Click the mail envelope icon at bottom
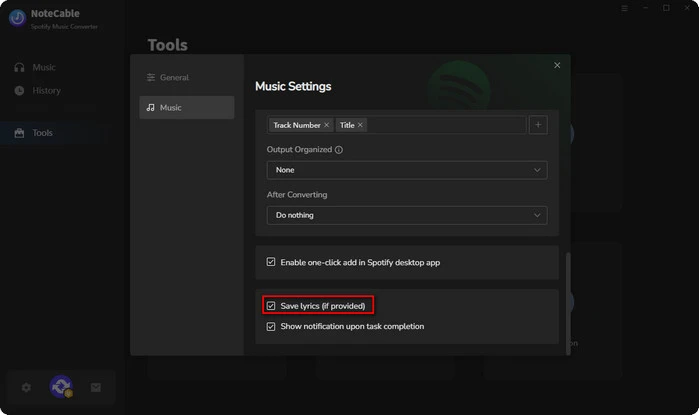Screen dimensions: 699x415 coord(96,387)
